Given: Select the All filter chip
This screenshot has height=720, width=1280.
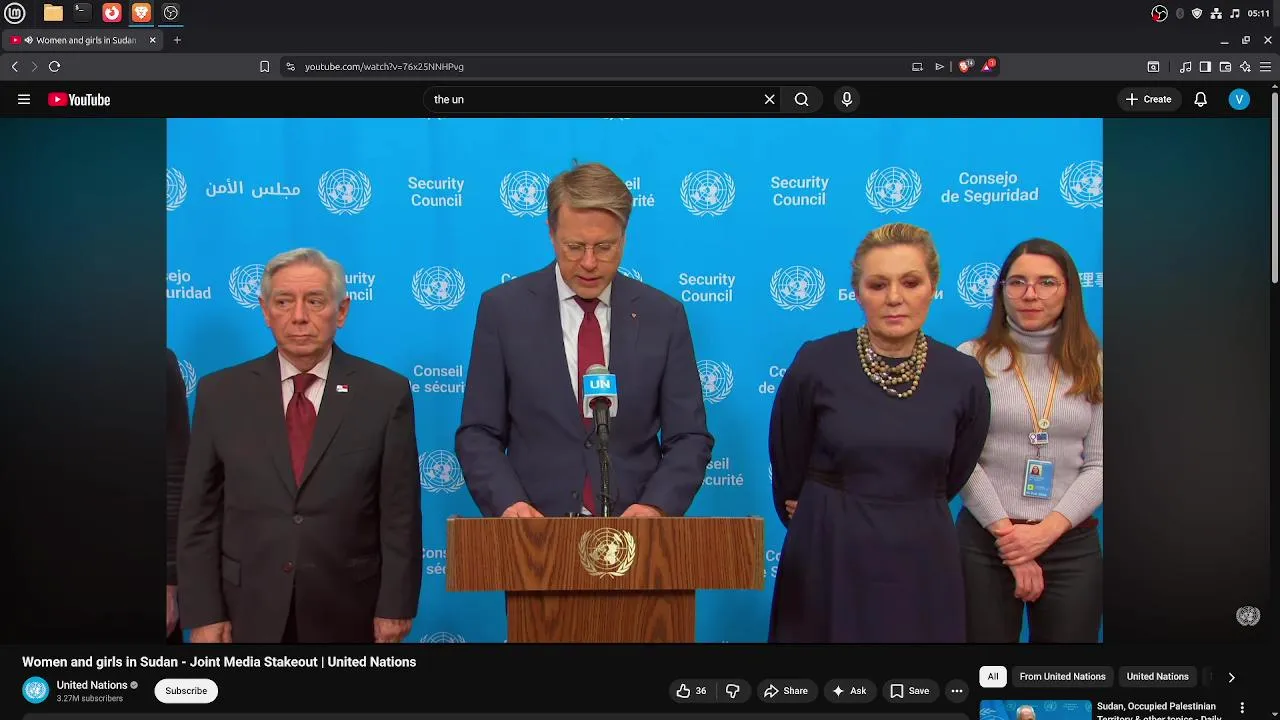Looking at the screenshot, I should [x=993, y=677].
